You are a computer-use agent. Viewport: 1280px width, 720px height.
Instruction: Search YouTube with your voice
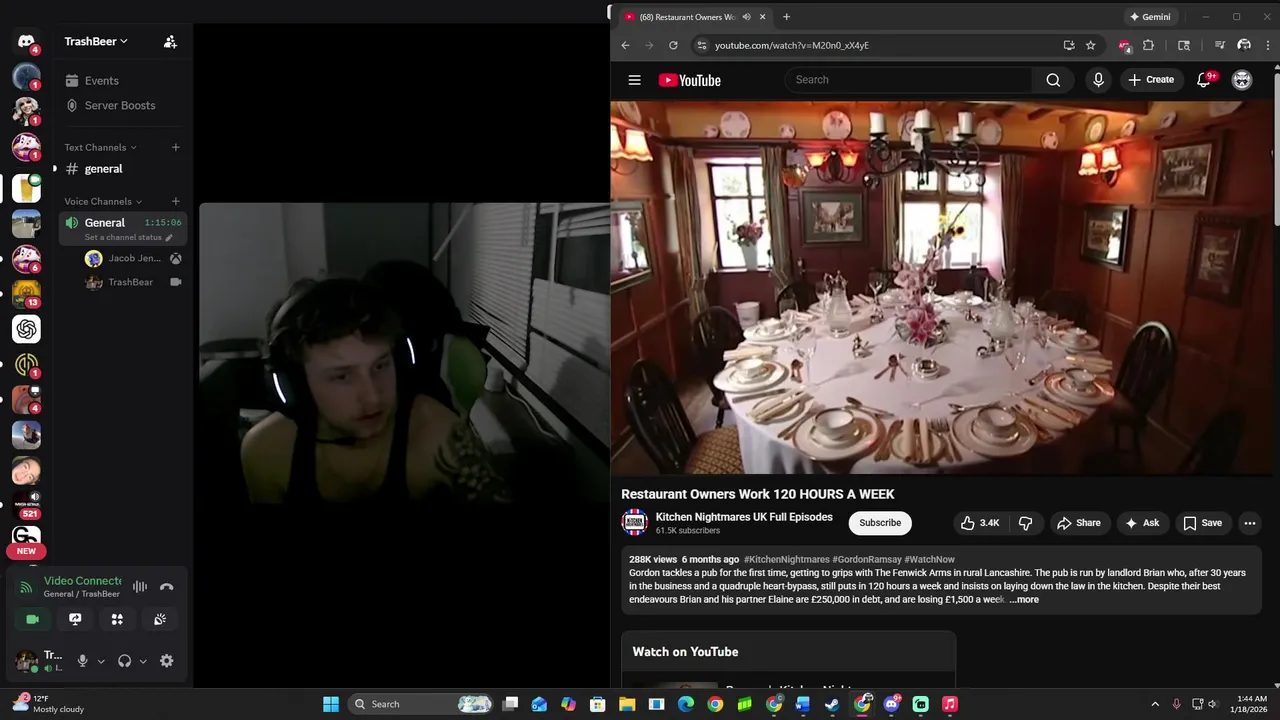1098,80
